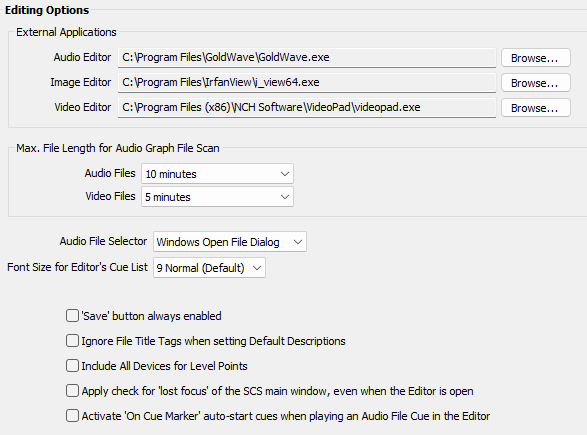Click the 10 minutes dropdown arrow
The width and height of the screenshot is (587, 435).
pos(285,174)
